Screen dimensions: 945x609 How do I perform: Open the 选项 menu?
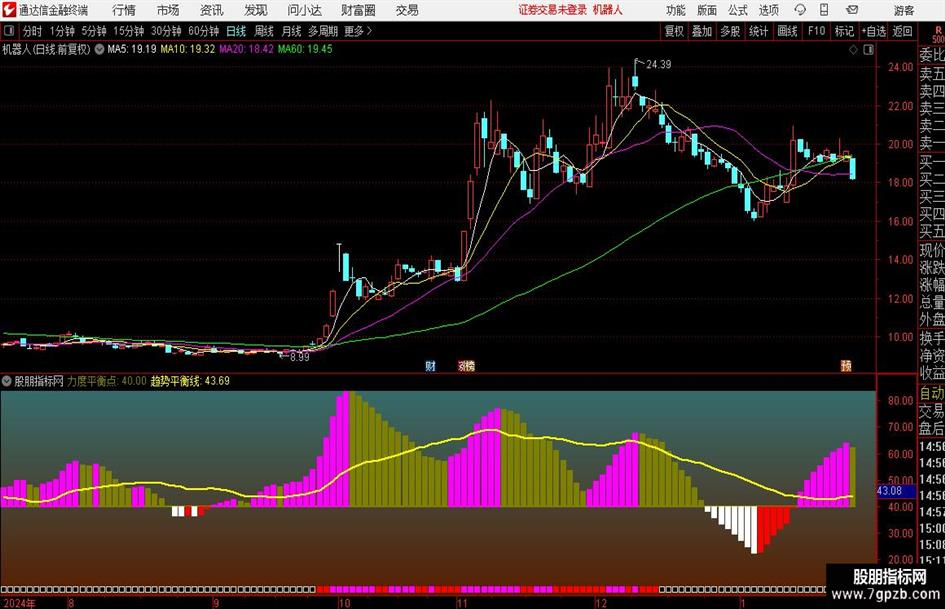pos(768,10)
